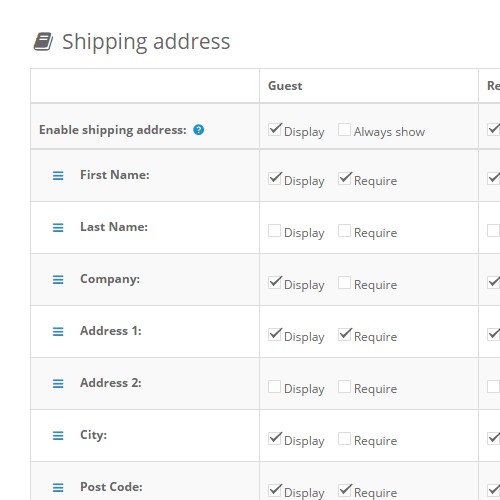
Task: Check Display for guest Last Name
Action: [274, 230]
